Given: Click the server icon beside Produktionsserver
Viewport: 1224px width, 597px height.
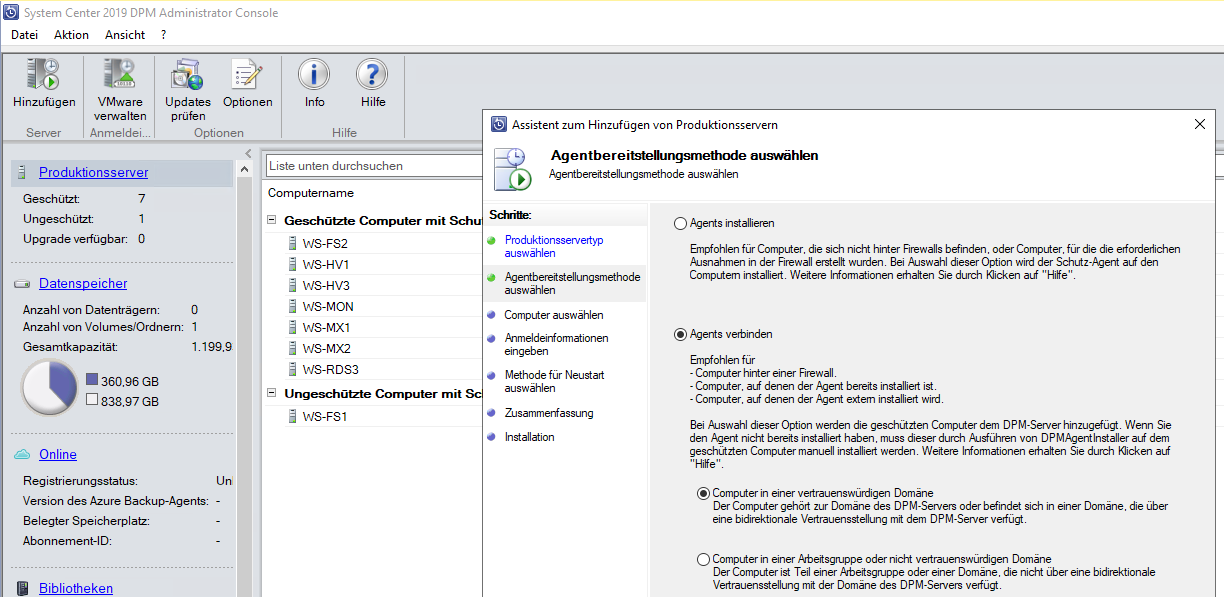Looking at the screenshot, I should pyautogui.click(x=22, y=172).
